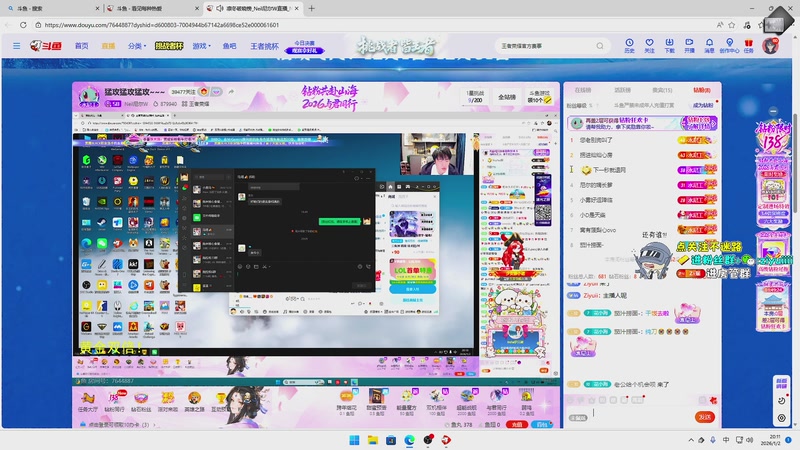Screen dimensions: 800x450
Task: Focus the site search input field
Action: pos(546,46)
